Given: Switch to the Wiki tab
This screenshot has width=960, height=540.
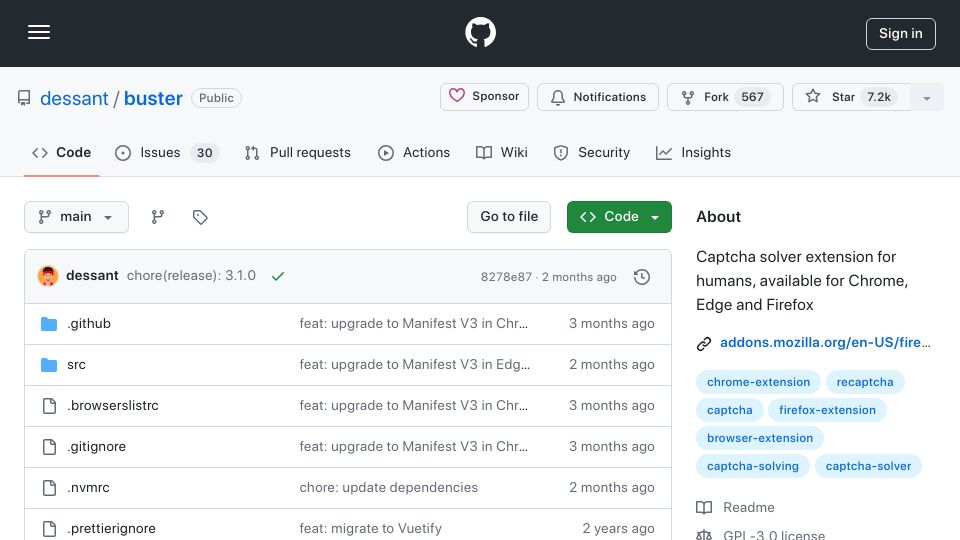Looking at the screenshot, I should (x=501, y=152).
